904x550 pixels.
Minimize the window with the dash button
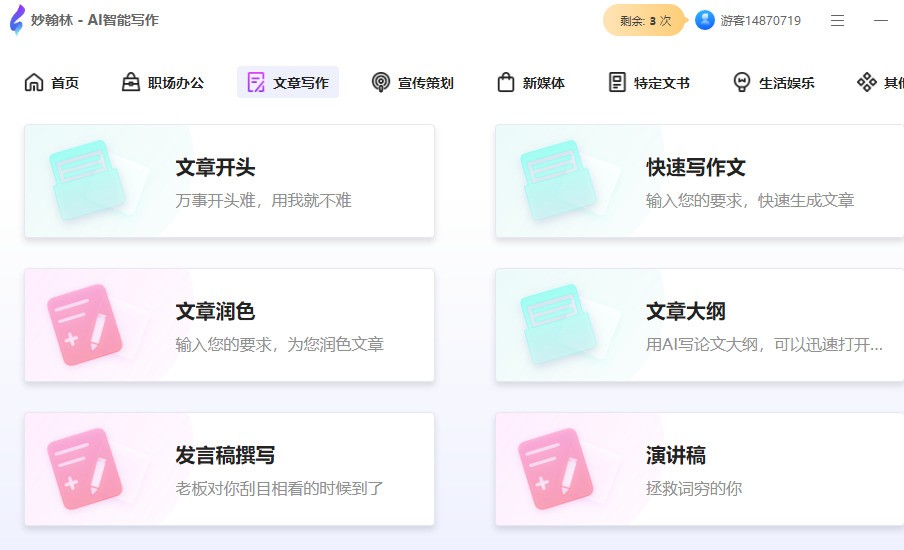pyautogui.click(x=880, y=21)
